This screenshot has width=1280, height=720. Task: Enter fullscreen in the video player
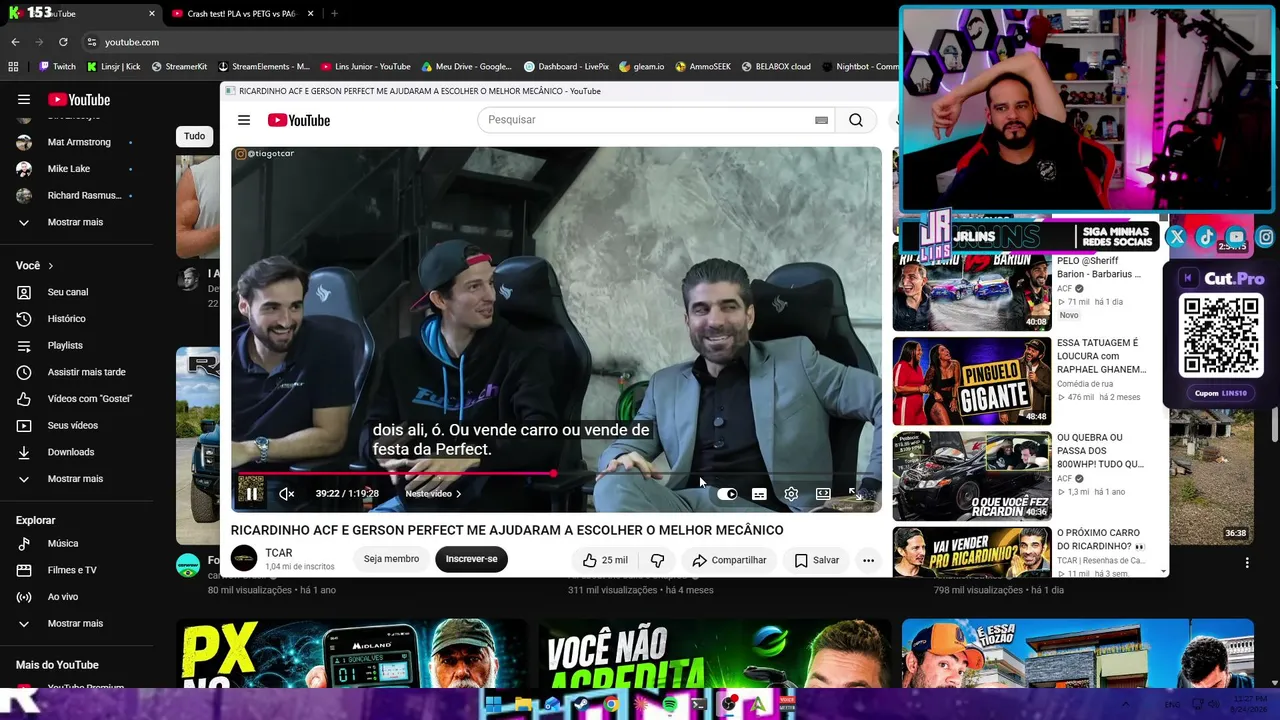[854, 494]
